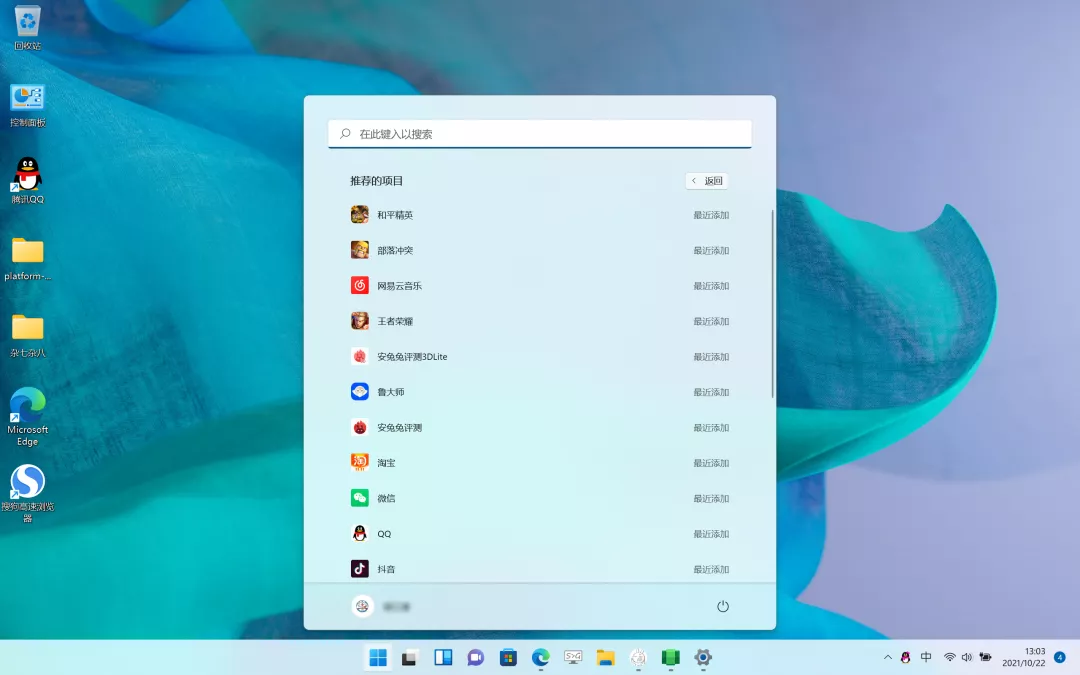Click Start menu list scrollbar
Viewport: 1080px width, 675px height.
[772, 303]
